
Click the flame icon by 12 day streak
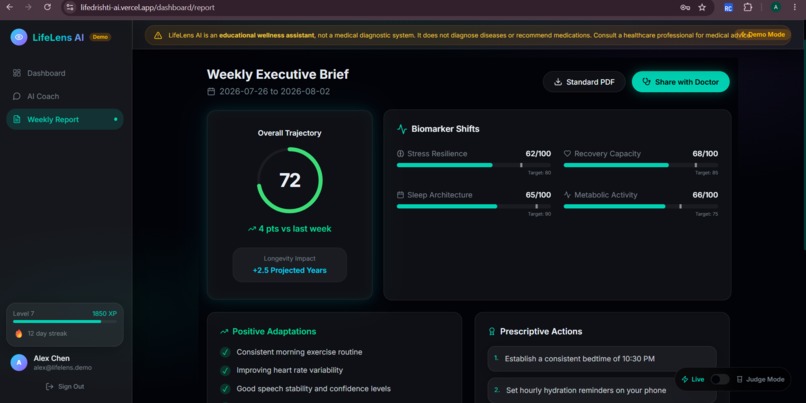pos(19,334)
